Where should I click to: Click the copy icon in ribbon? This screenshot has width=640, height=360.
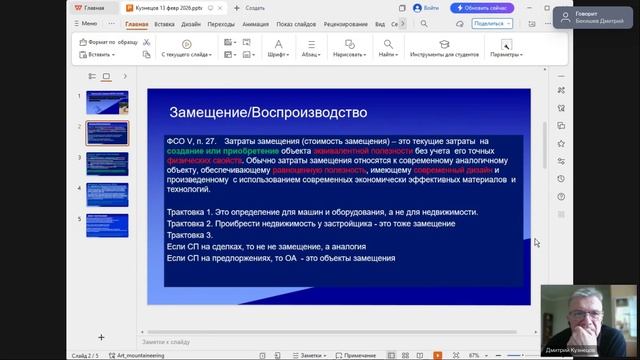pos(147,54)
